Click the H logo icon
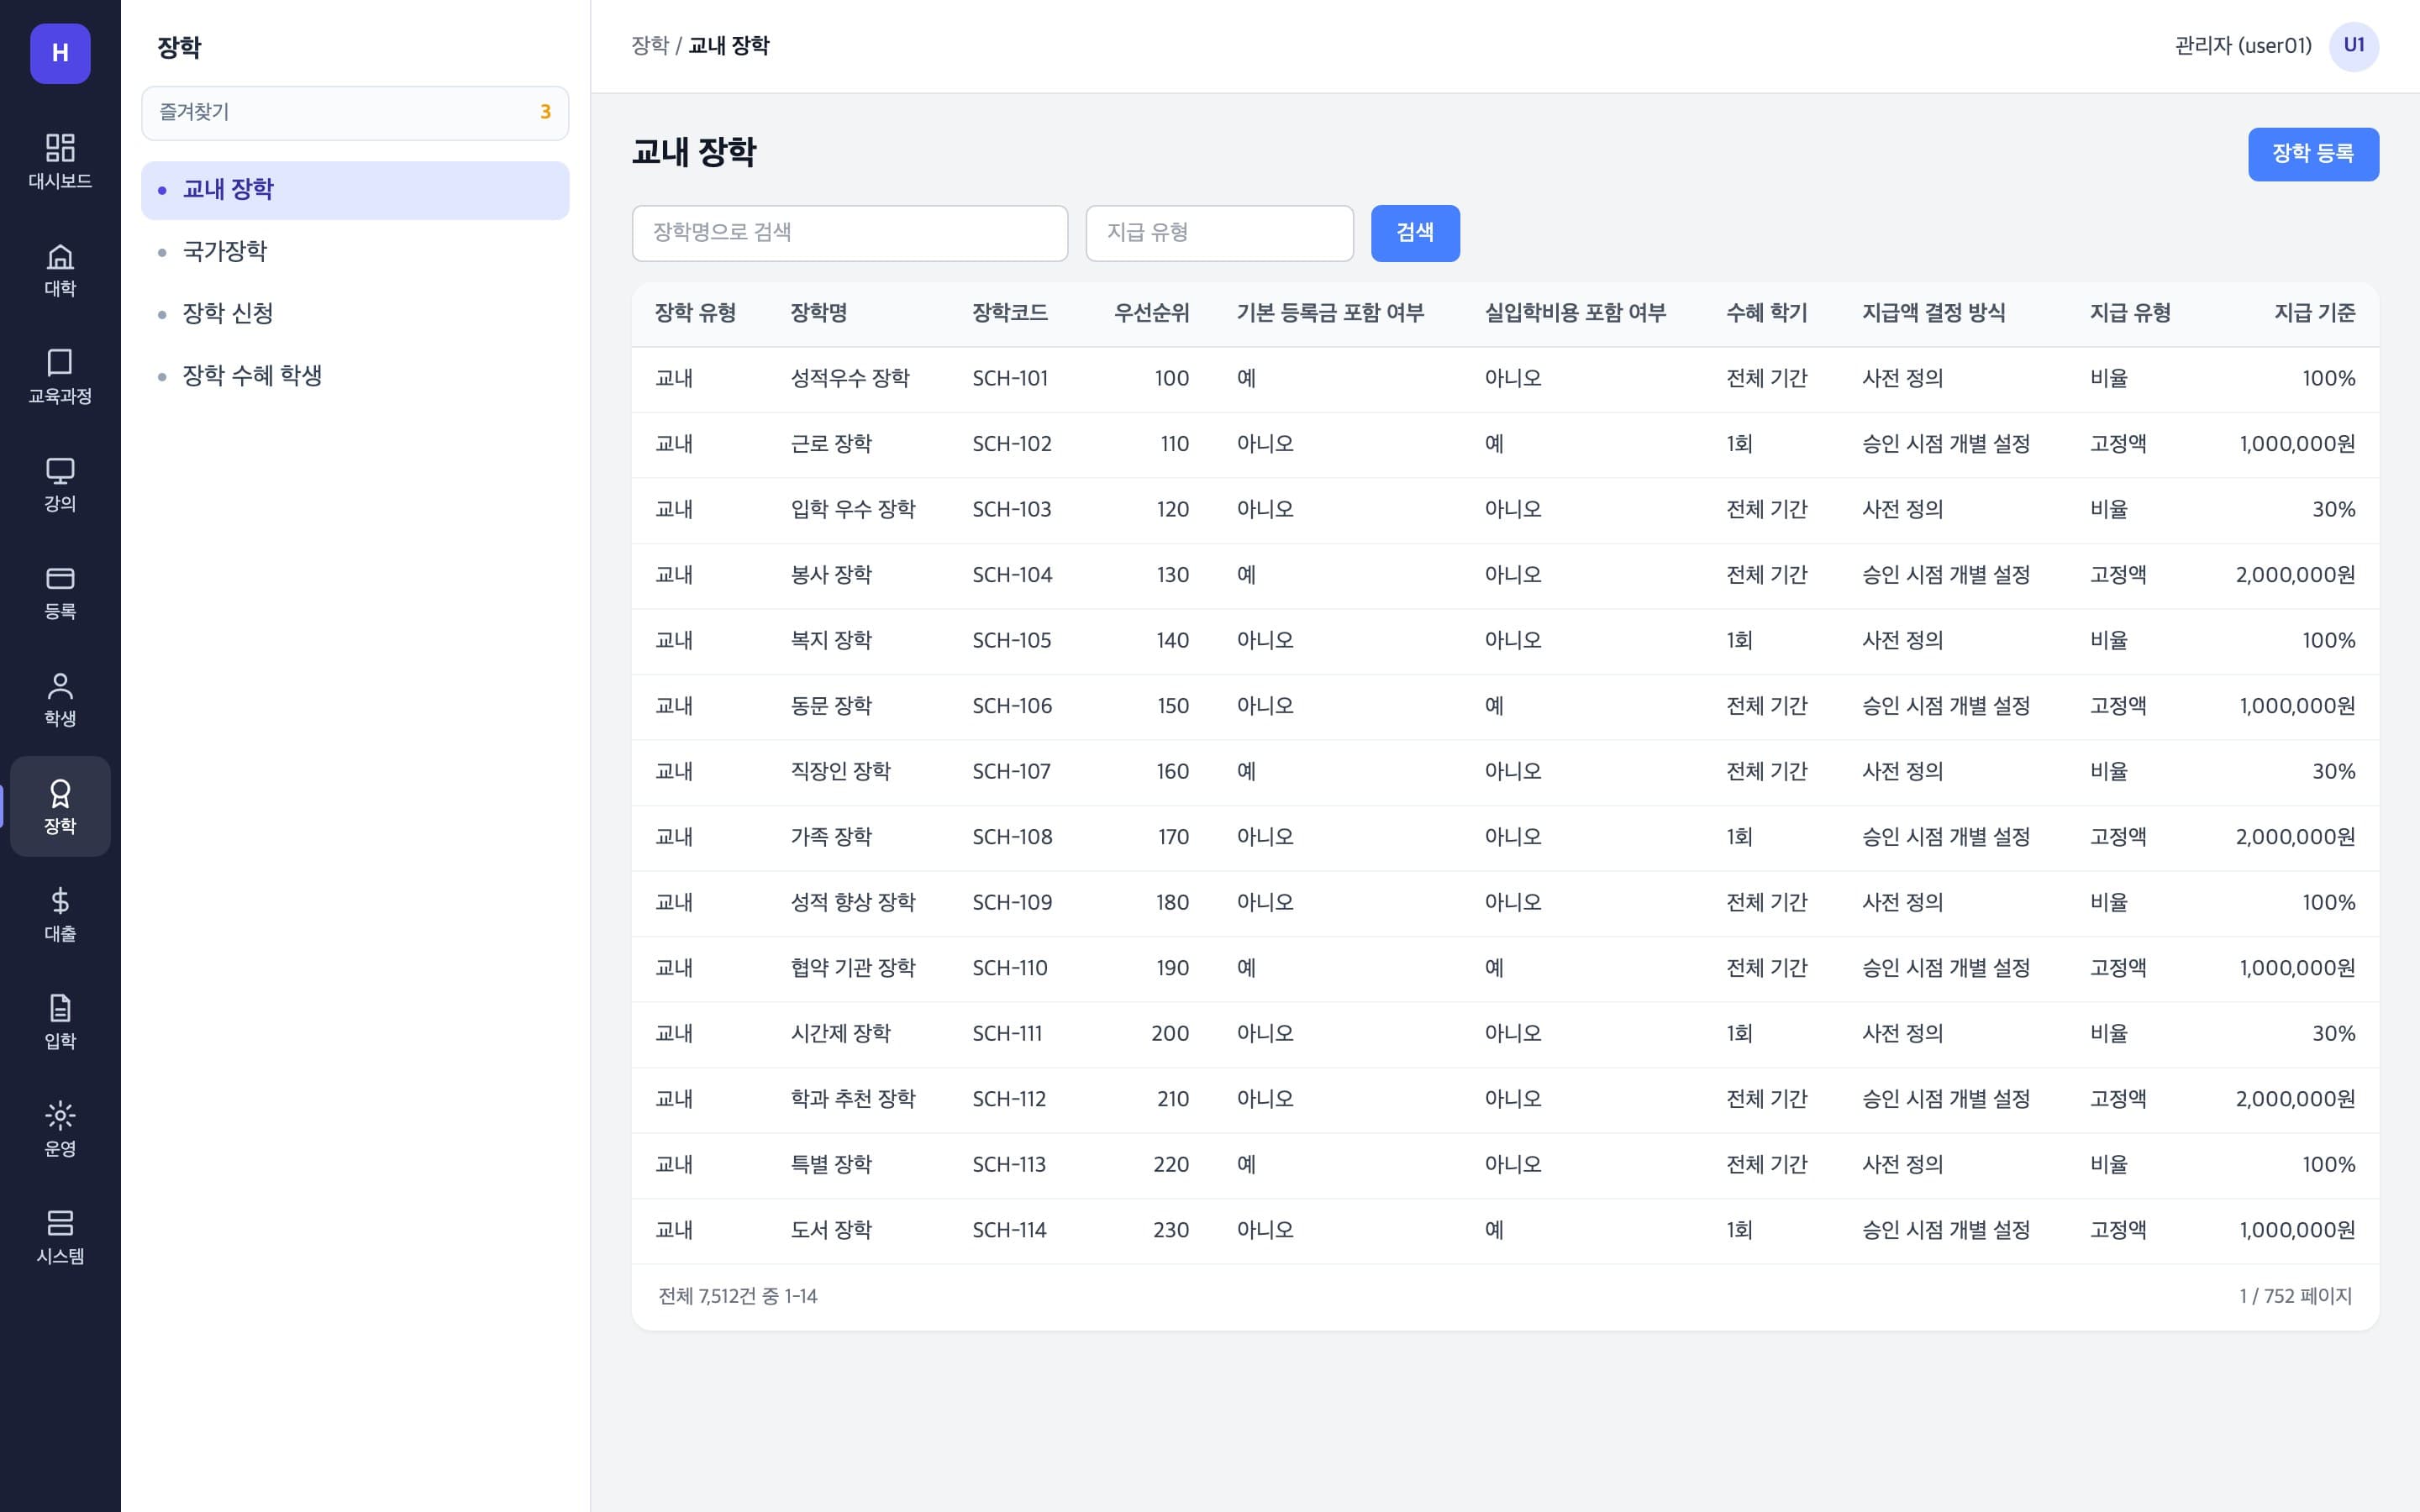Viewport: 2420px width, 1512px height. coord(60,53)
